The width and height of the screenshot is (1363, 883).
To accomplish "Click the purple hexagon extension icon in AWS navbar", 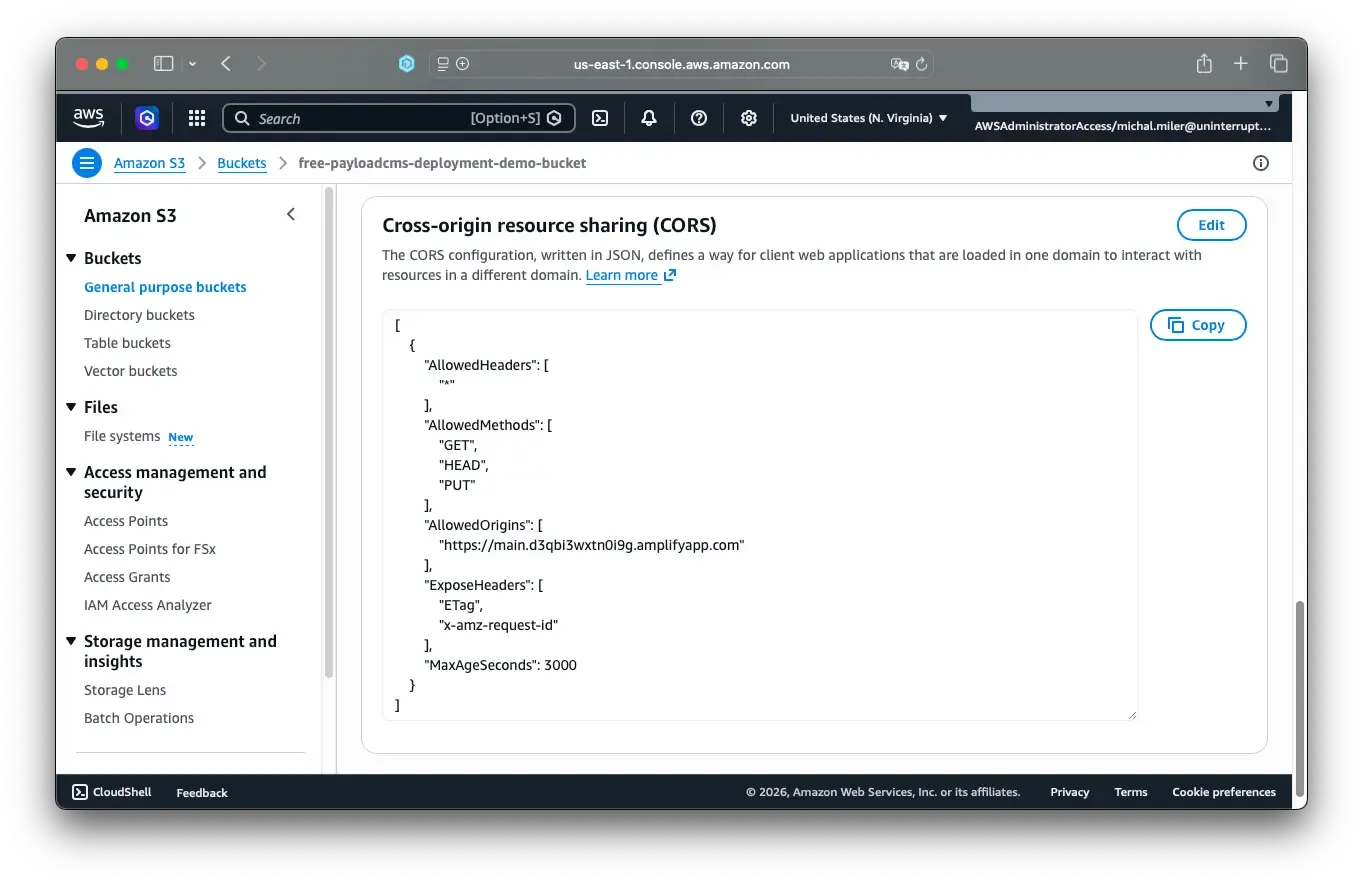I will 147,118.
